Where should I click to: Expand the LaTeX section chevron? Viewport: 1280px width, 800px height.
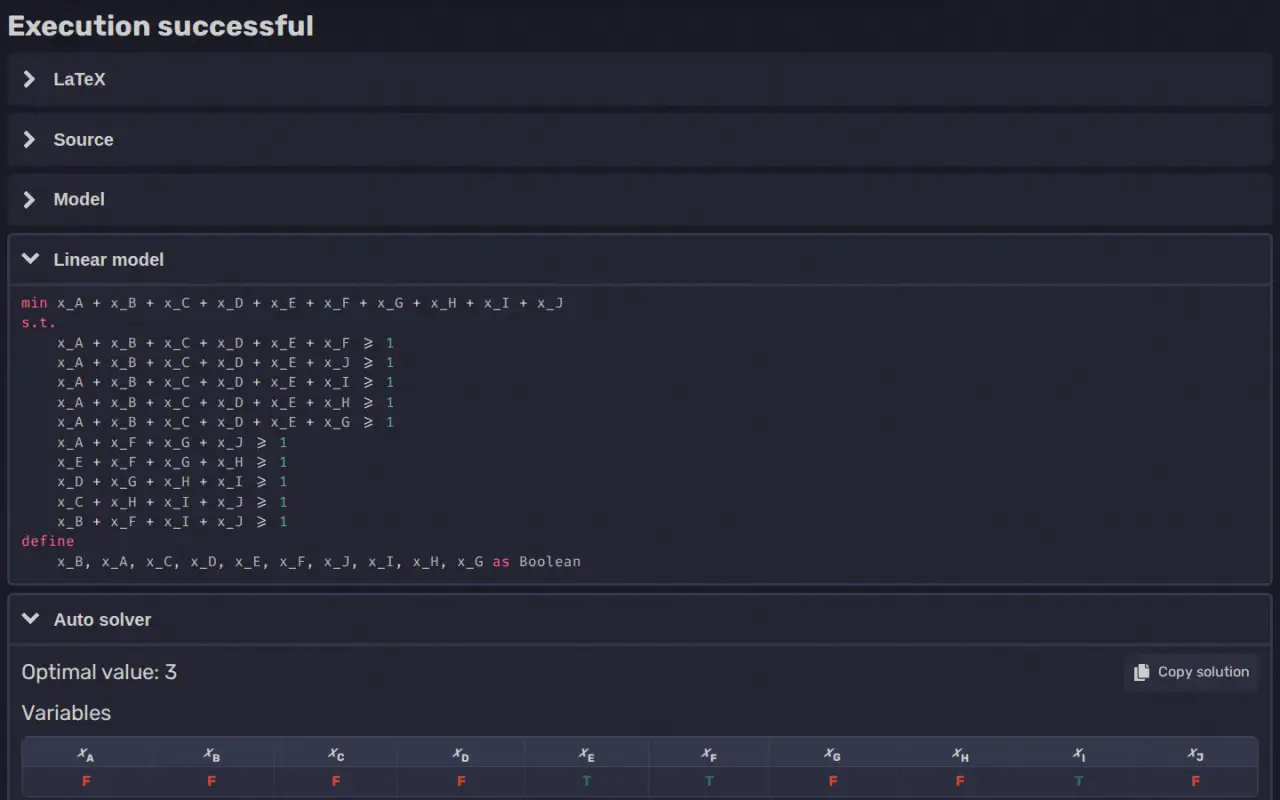coord(30,79)
